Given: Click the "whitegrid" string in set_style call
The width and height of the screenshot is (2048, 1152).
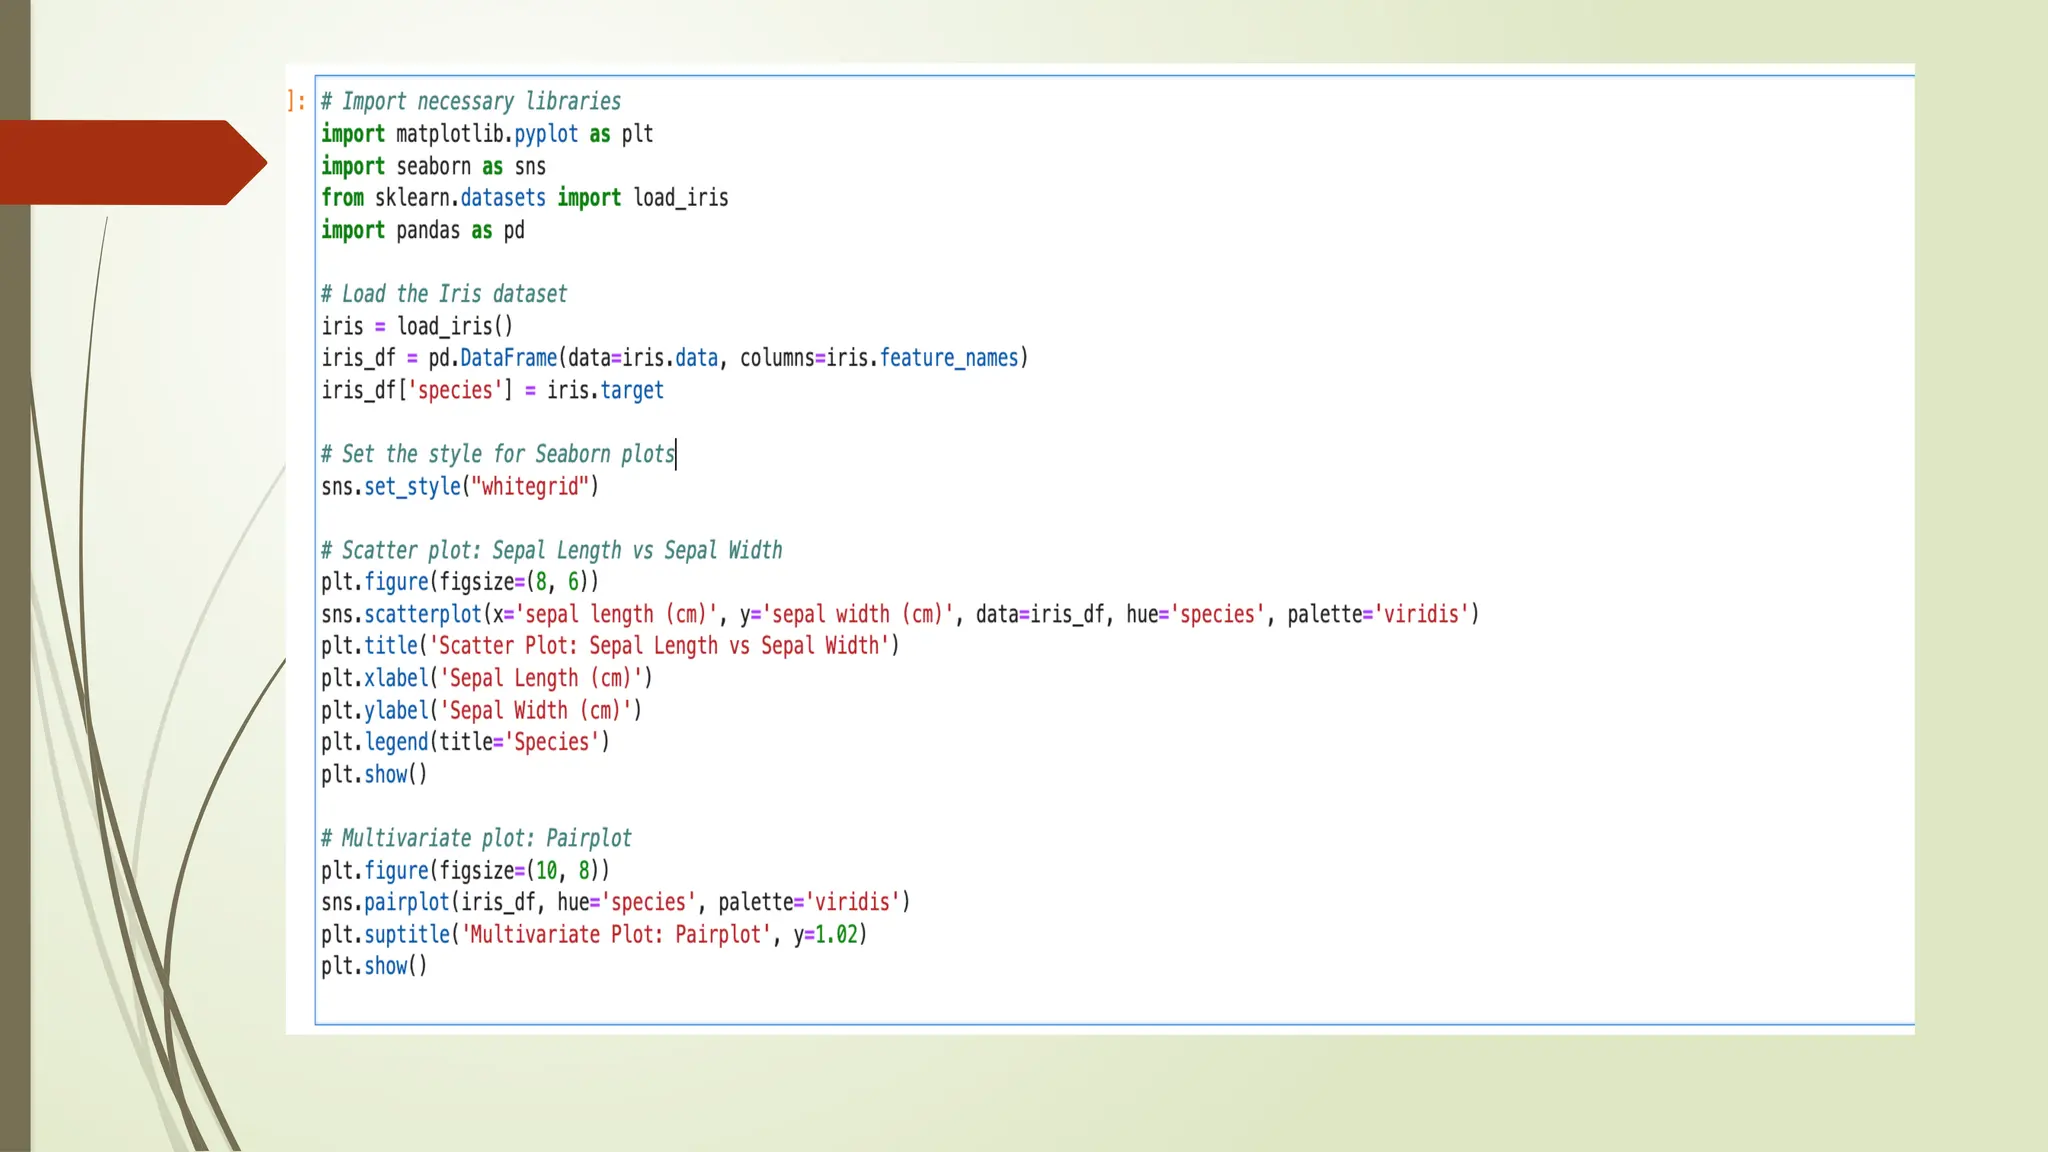Looking at the screenshot, I should [x=530, y=487].
